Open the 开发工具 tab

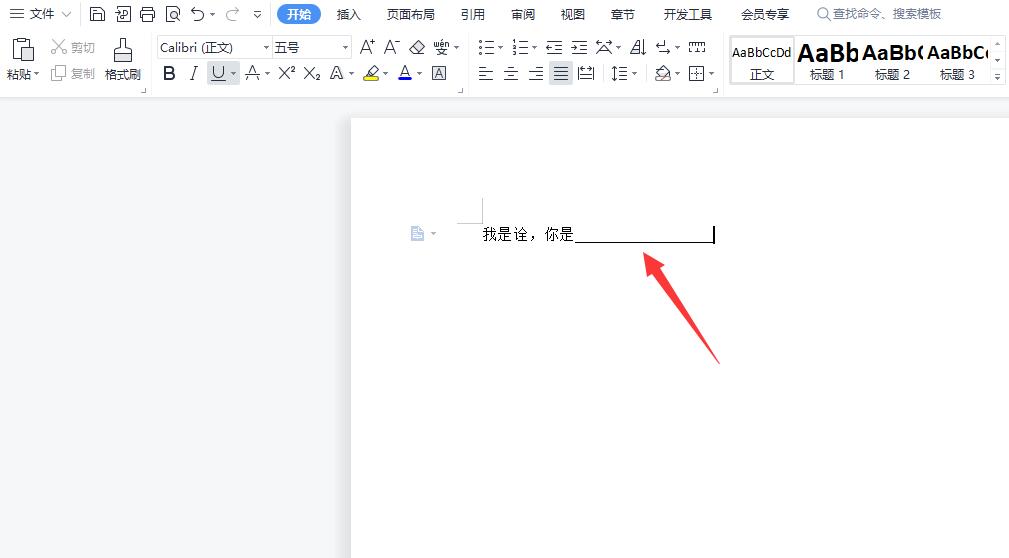pos(688,14)
